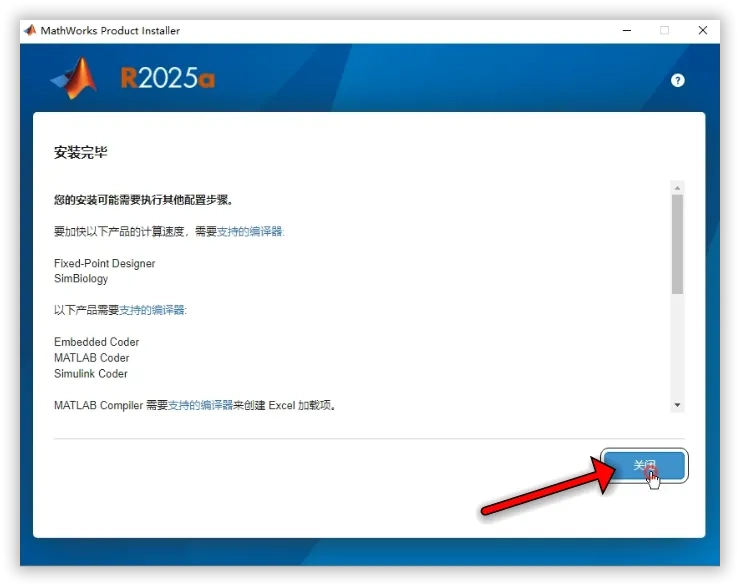The width and height of the screenshot is (740, 587).
Task: Click the blue 关闭 button
Action: click(x=644, y=465)
